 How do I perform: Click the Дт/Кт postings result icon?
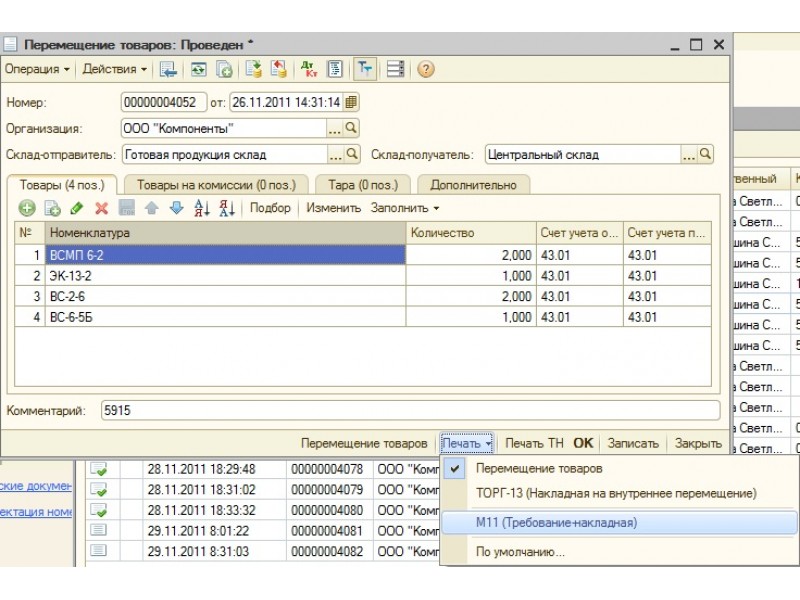click(309, 69)
